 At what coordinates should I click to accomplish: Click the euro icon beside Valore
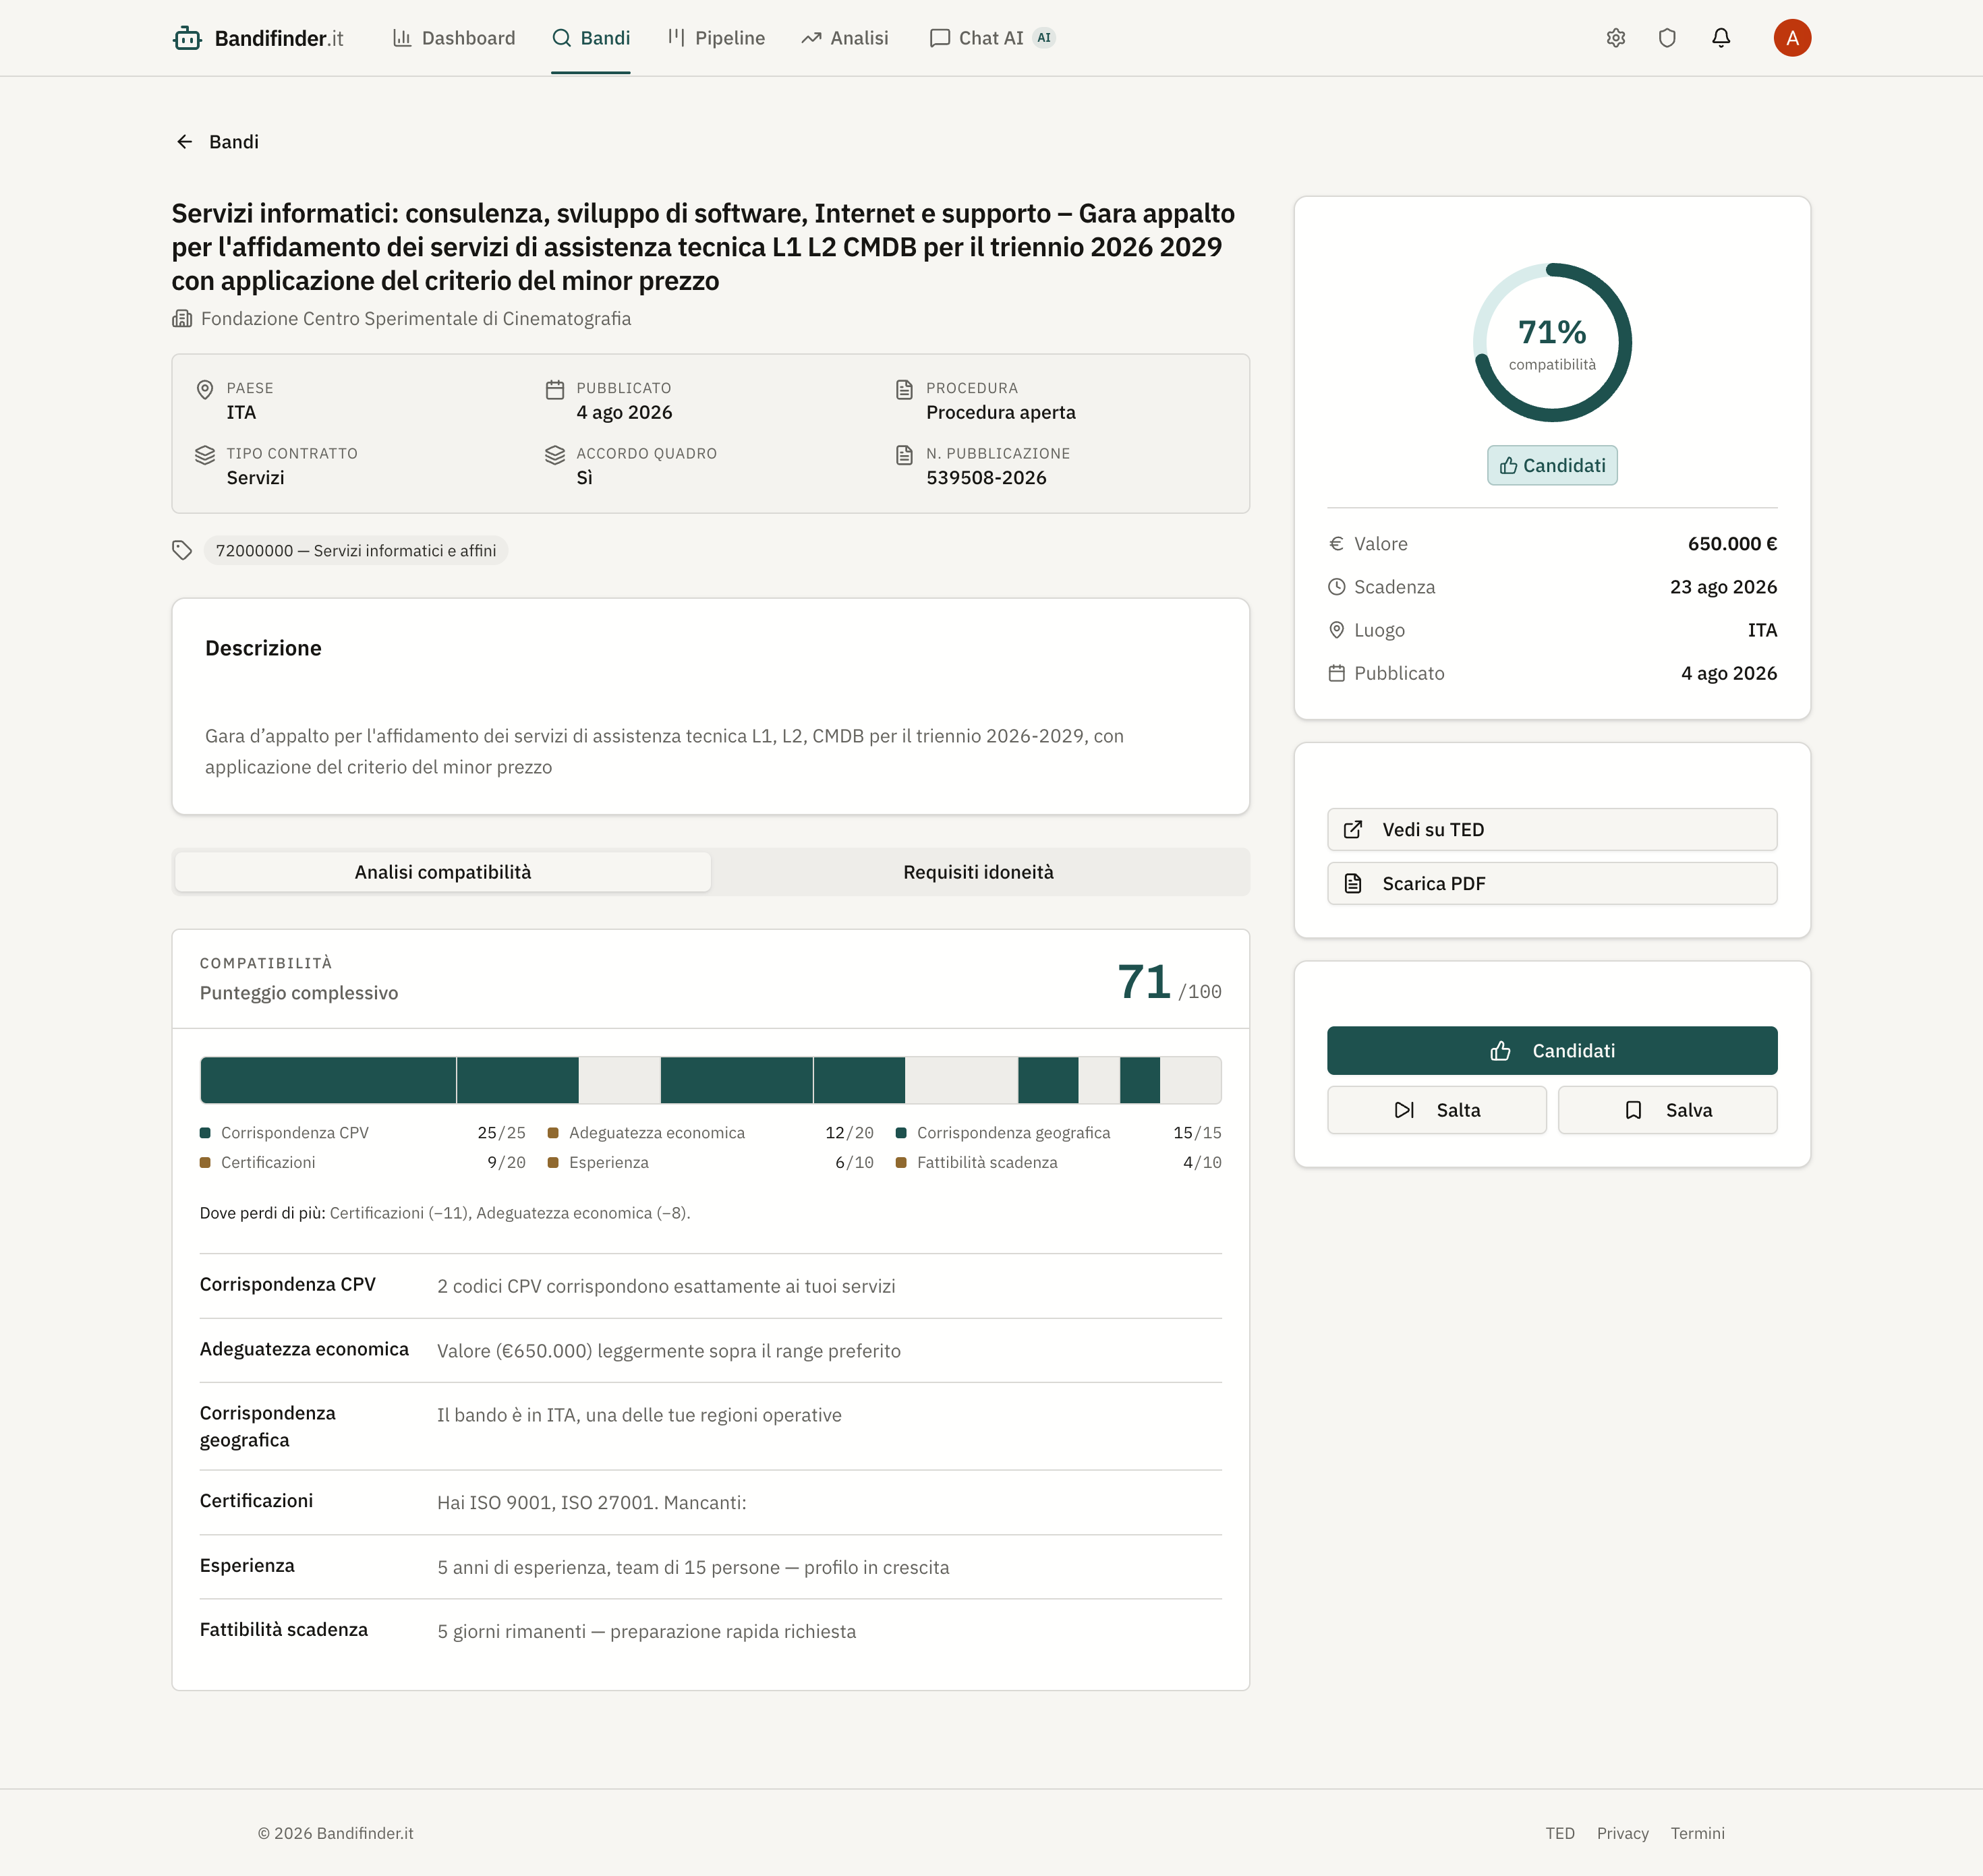[1336, 544]
